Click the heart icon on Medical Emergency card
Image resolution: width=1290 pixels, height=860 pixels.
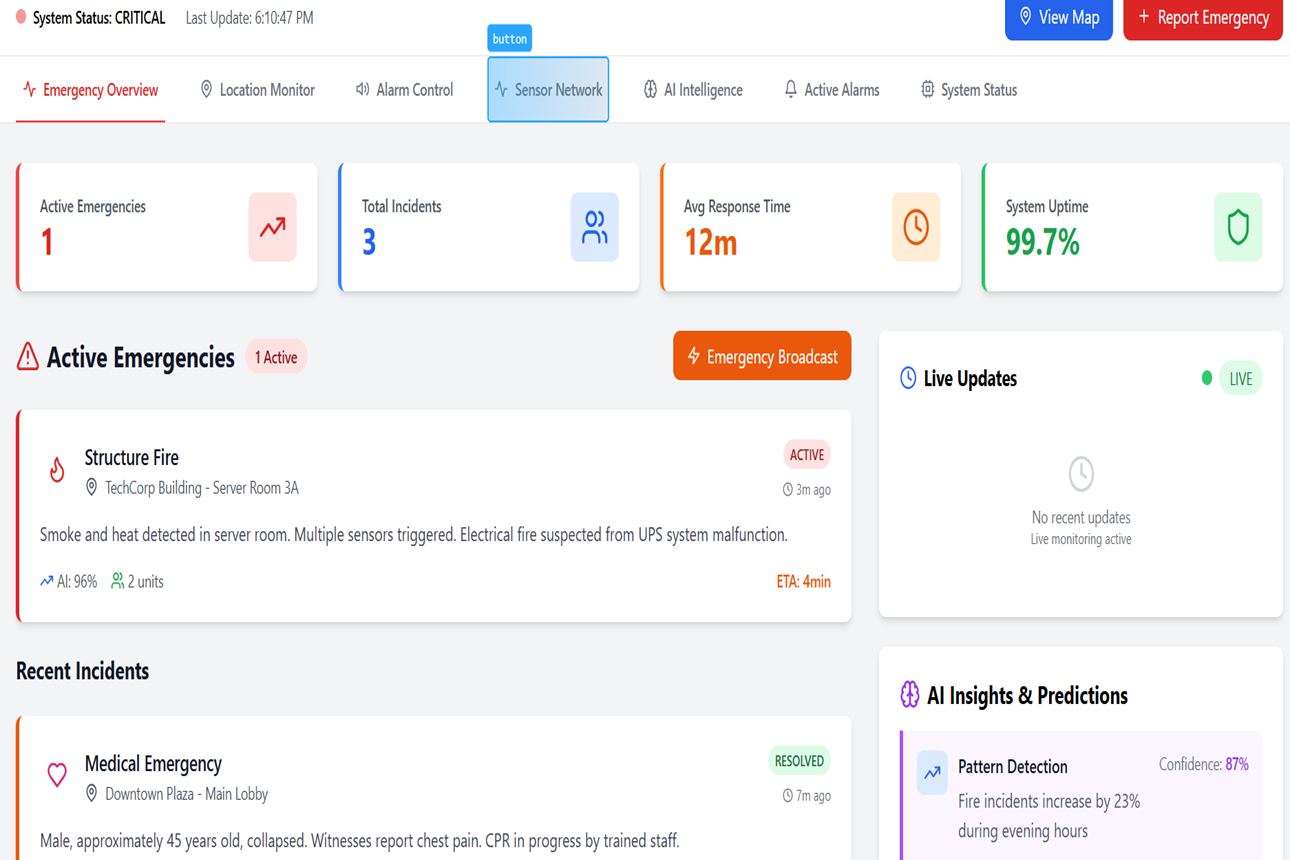57,774
